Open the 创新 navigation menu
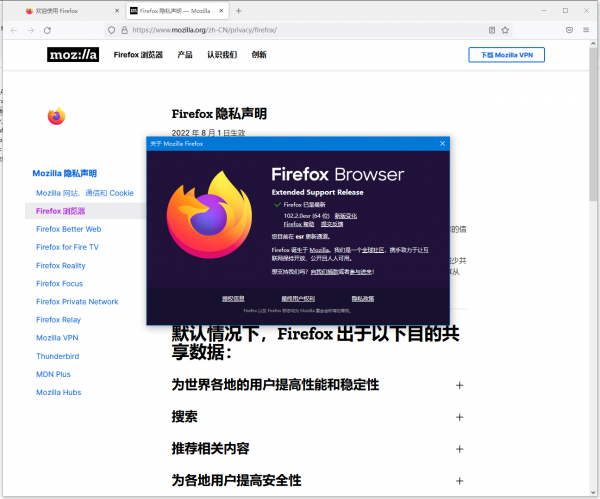Viewport: 600px width, 499px height. tap(259, 55)
